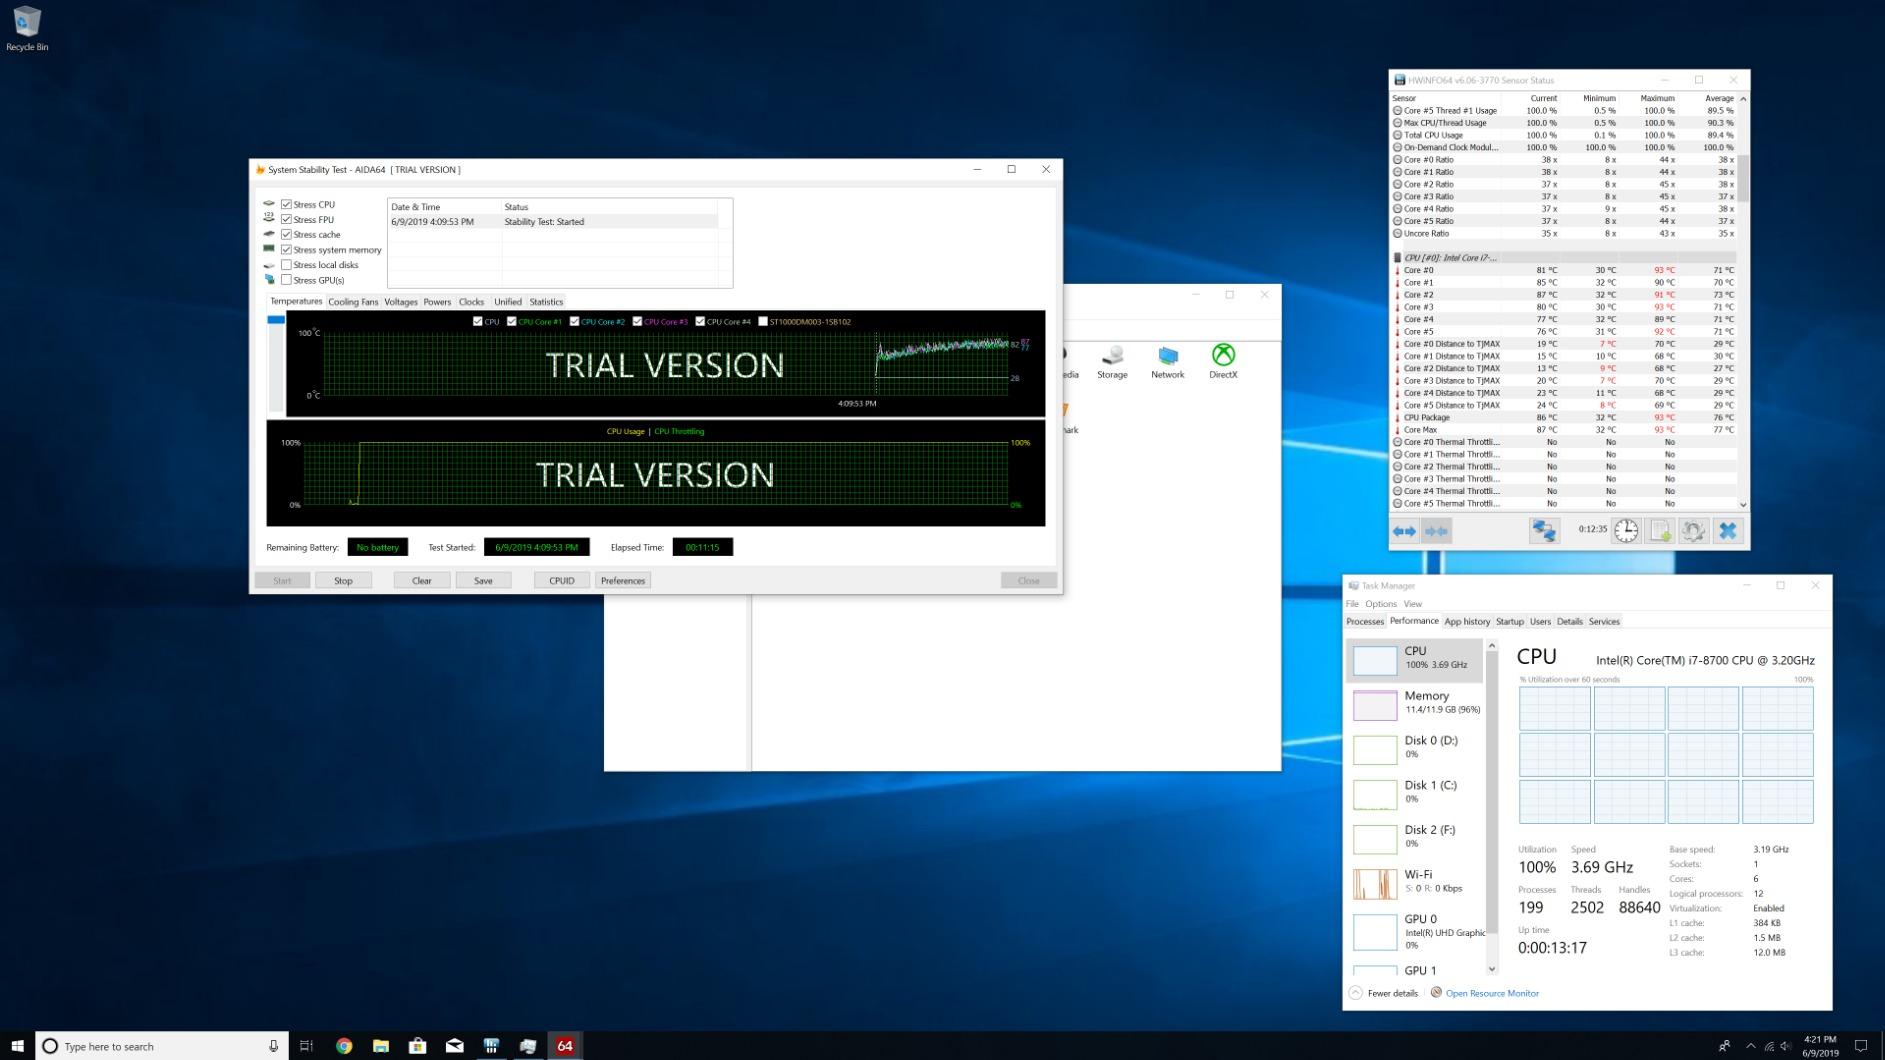Screen dimensions: 1885x1060
Task: Click the Open Resource Monitor icon
Action: click(x=1436, y=993)
